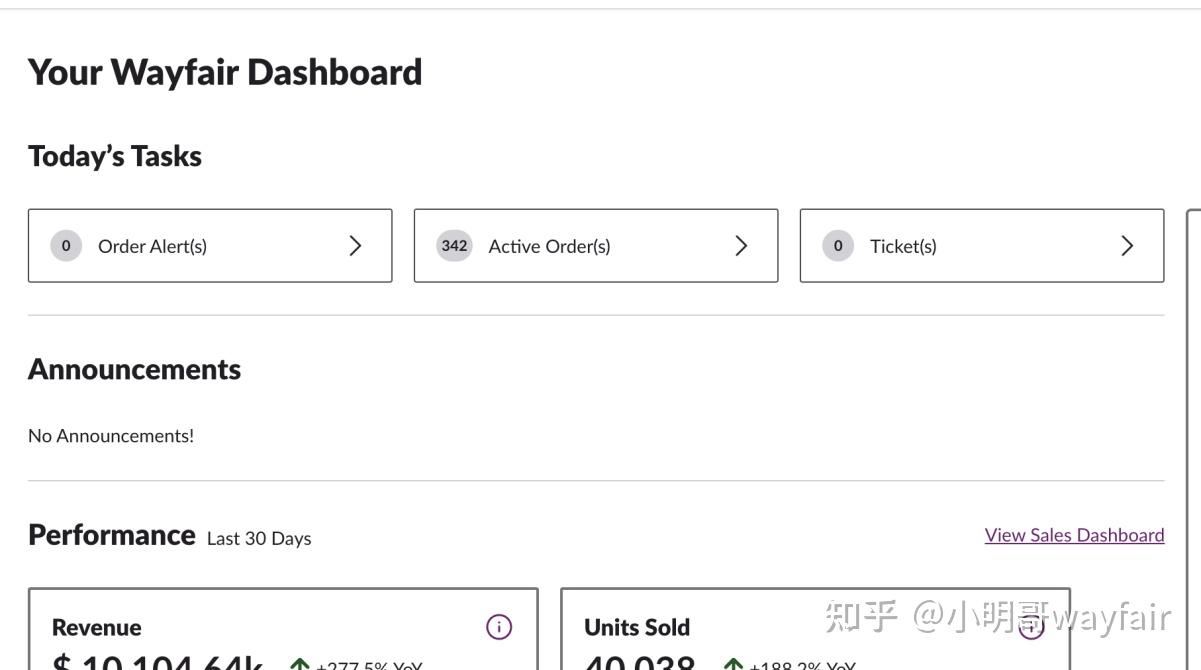Click the 0 badge on Ticket(s)

pos(838,246)
